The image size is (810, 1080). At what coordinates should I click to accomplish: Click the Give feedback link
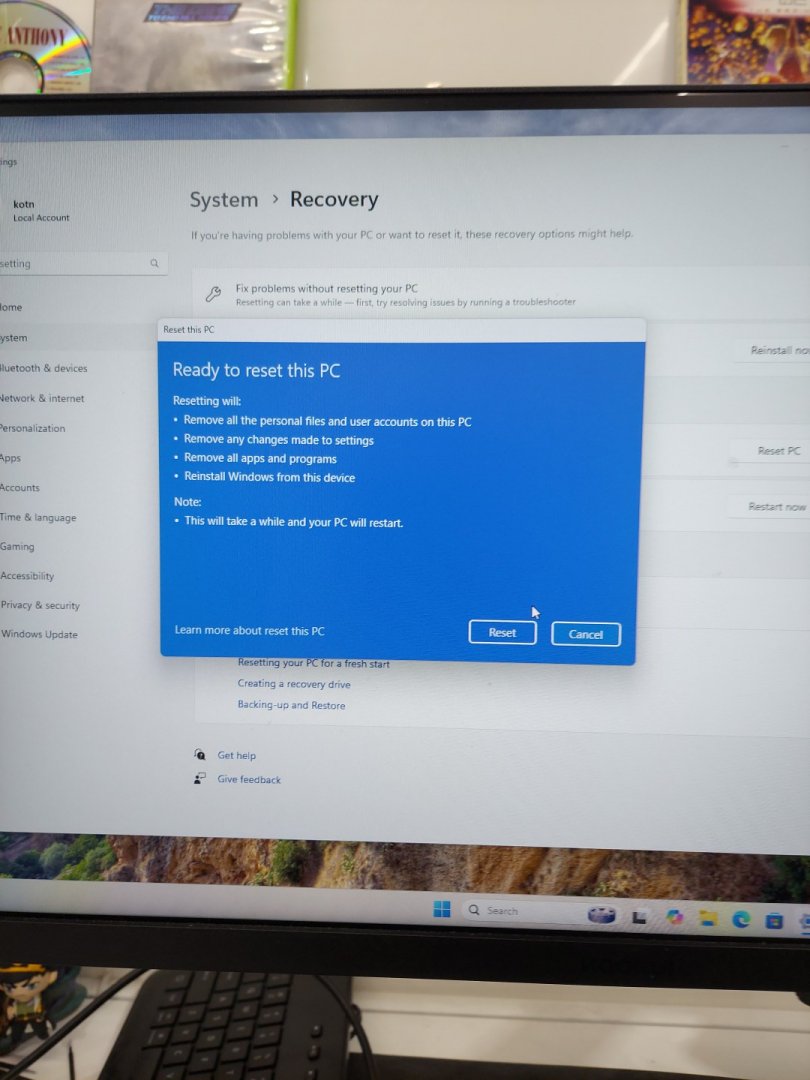click(249, 779)
